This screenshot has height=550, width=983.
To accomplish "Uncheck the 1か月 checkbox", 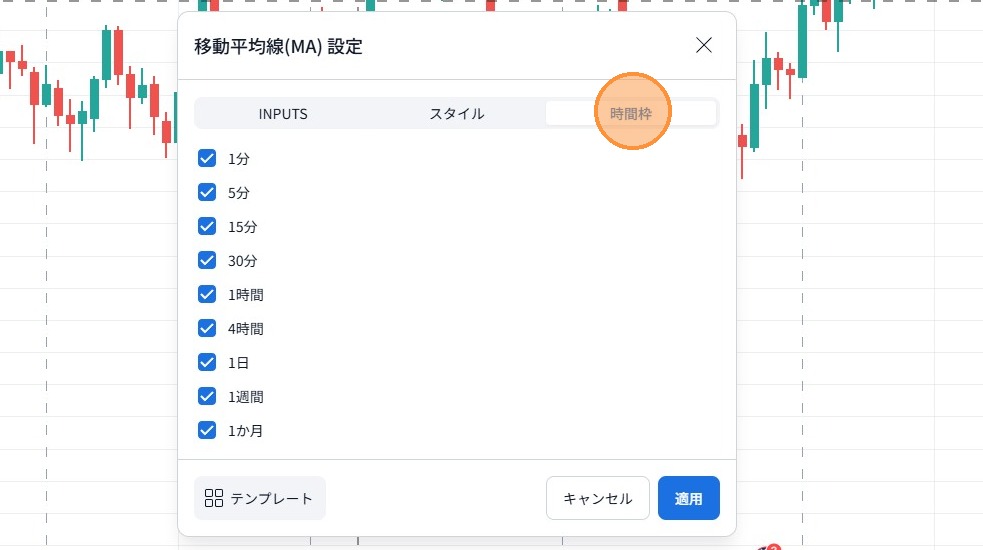I will point(207,430).
